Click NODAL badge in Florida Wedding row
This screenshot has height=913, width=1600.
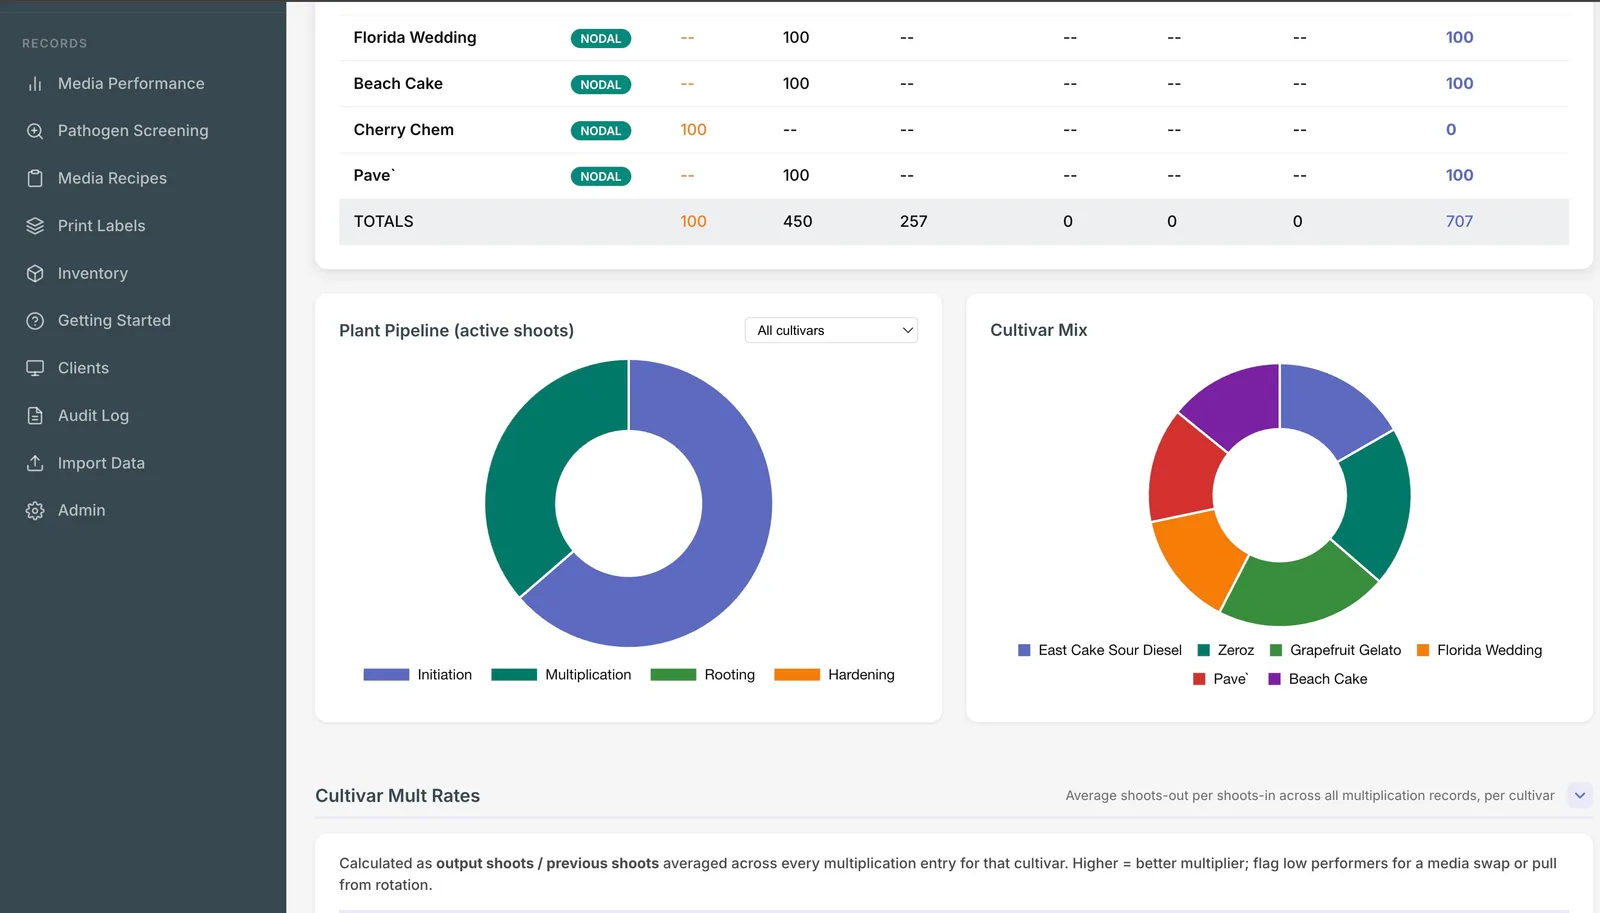[600, 39]
